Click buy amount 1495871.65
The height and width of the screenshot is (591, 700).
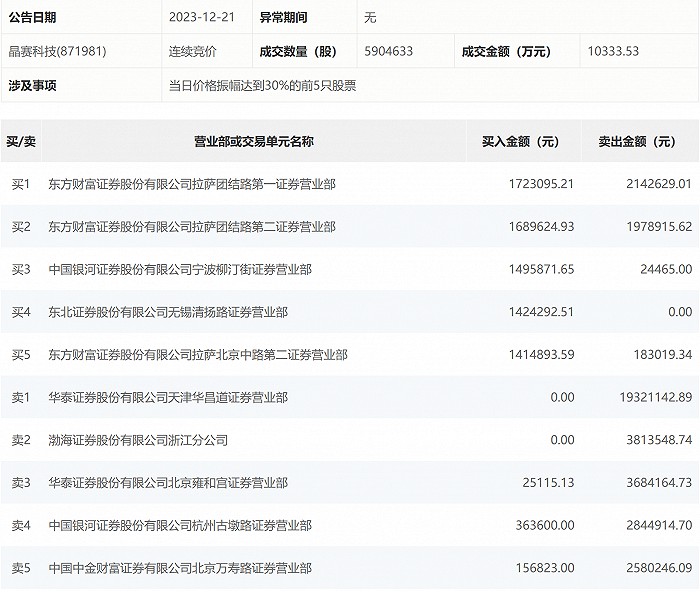tap(541, 270)
